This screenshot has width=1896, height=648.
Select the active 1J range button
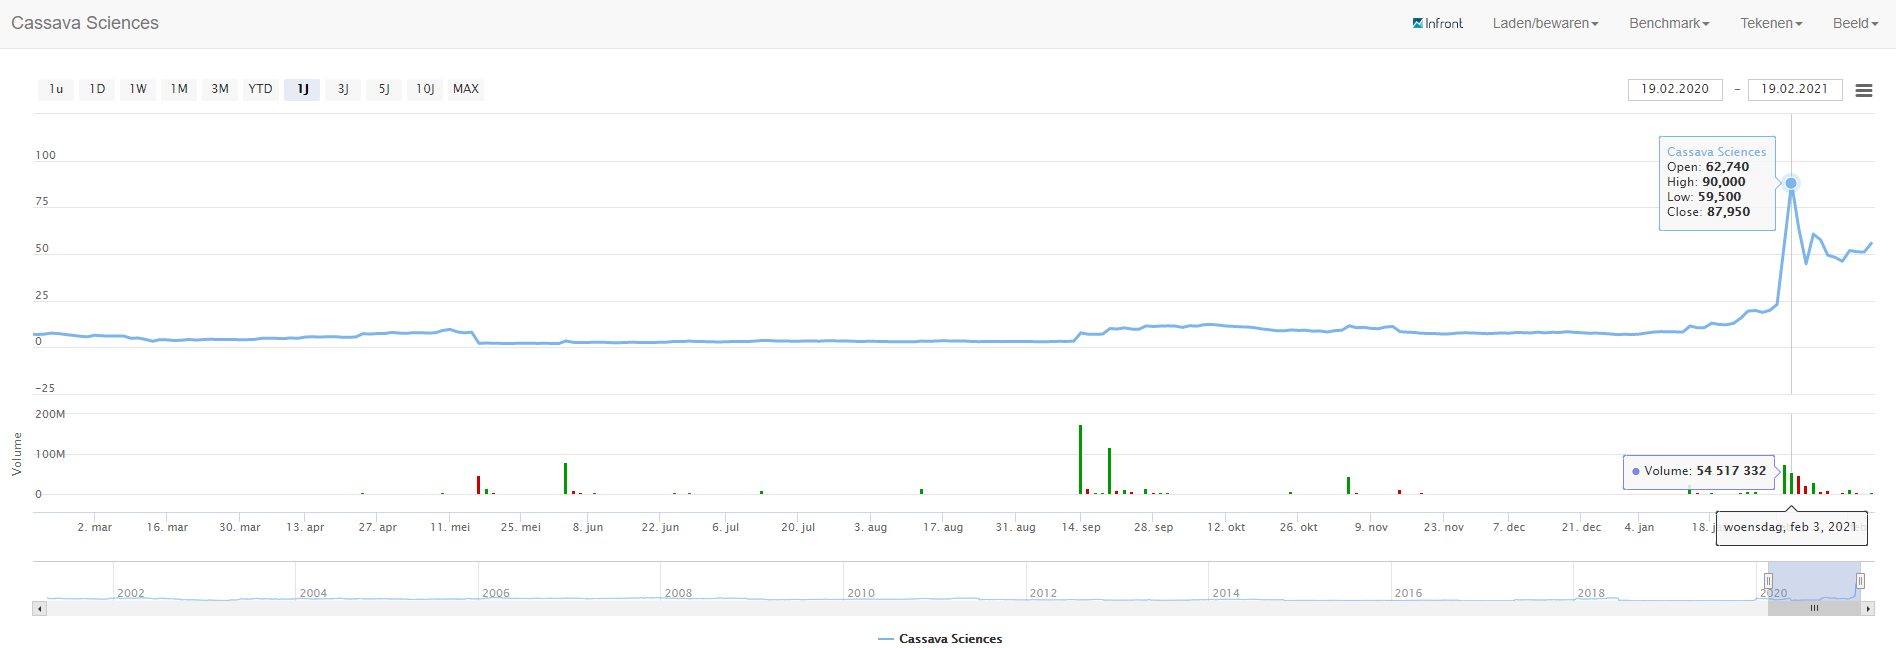(302, 89)
